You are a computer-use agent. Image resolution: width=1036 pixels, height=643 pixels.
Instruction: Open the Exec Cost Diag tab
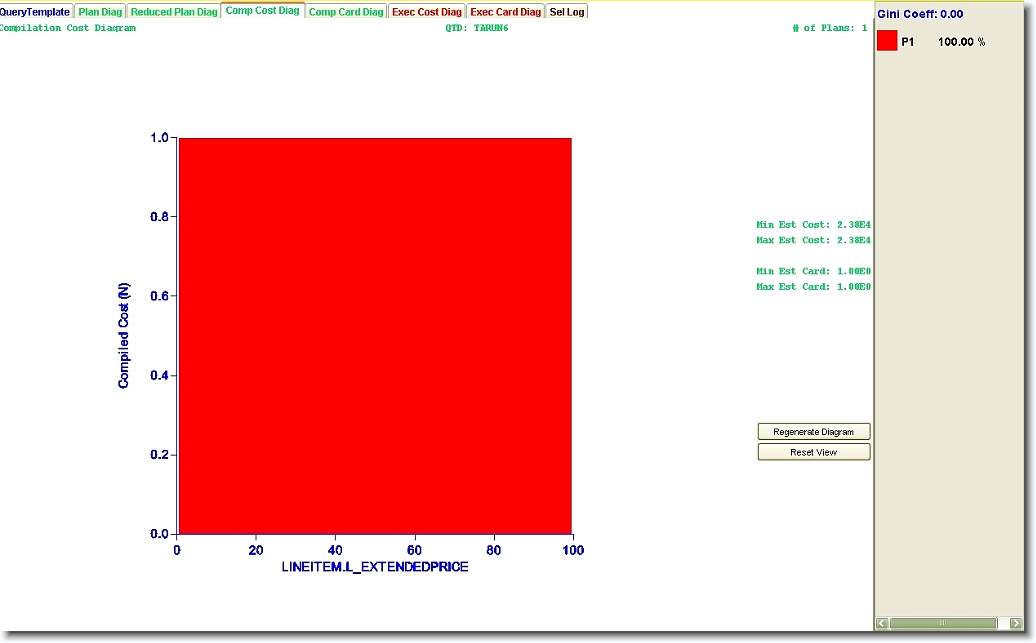(x=427, y=12)
